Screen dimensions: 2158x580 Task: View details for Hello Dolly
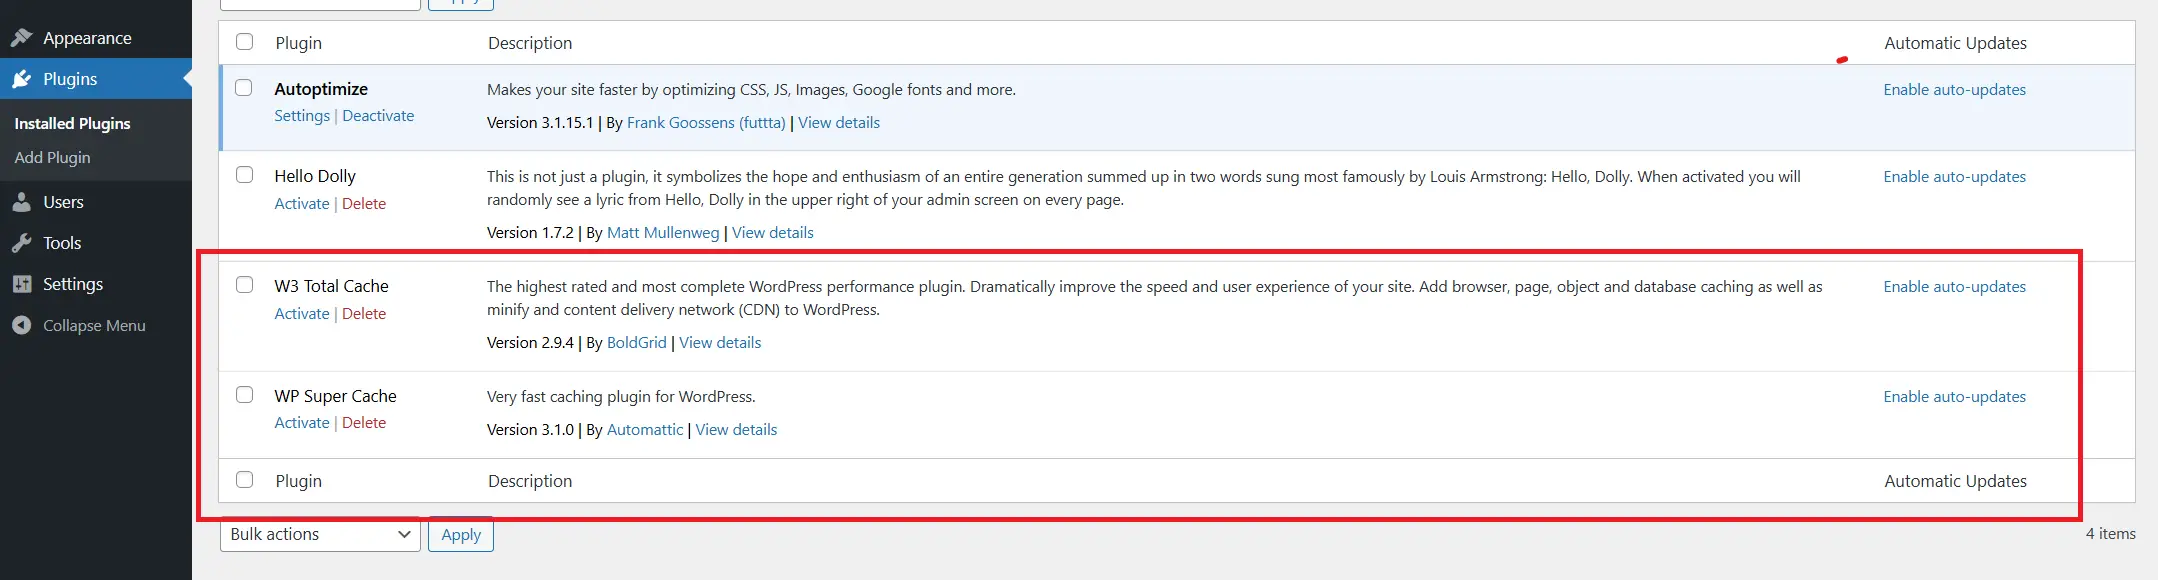click(x=773, y=232)
